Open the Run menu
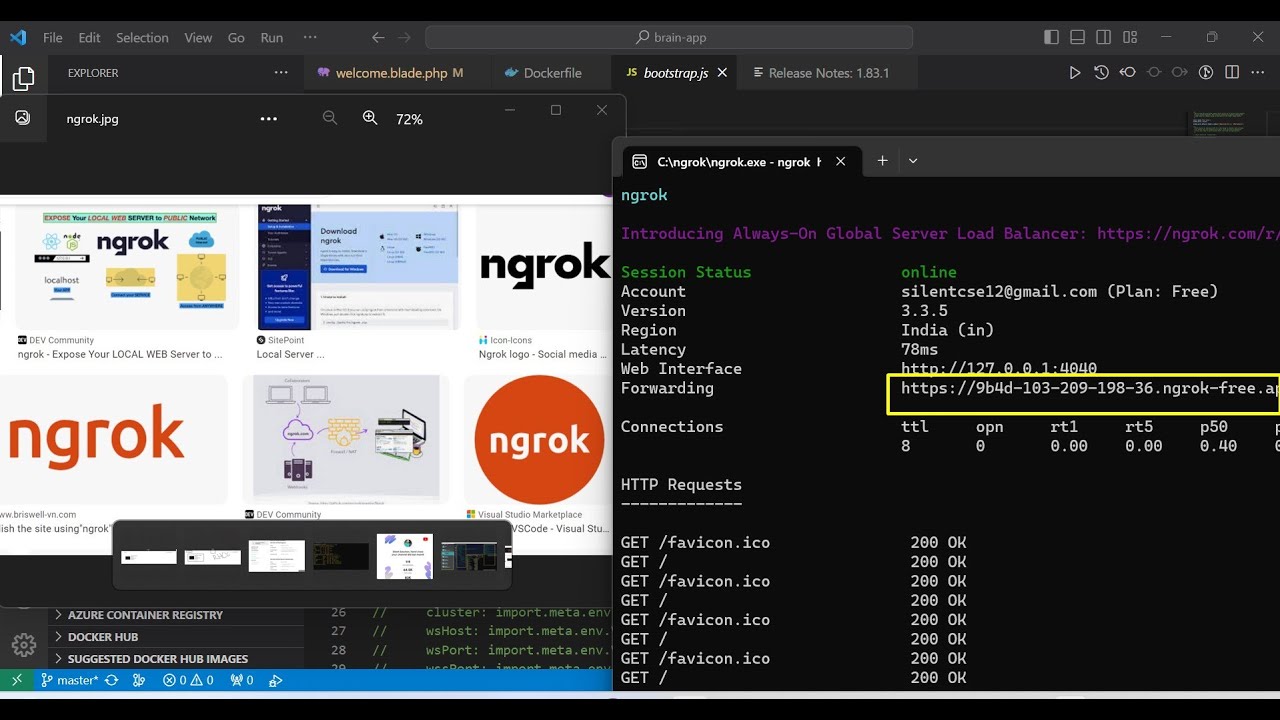Screen dimensions: 1280x720 [x=271, y=37]
